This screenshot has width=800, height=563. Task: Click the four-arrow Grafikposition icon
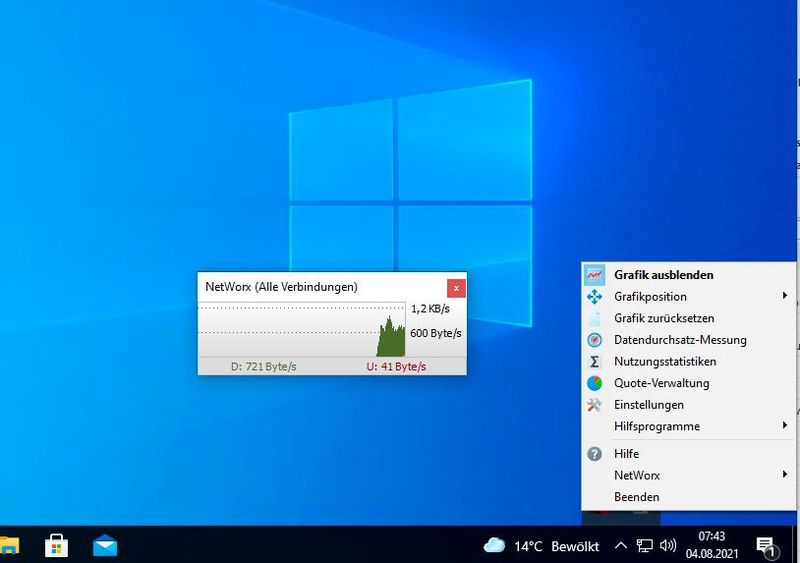594,297
